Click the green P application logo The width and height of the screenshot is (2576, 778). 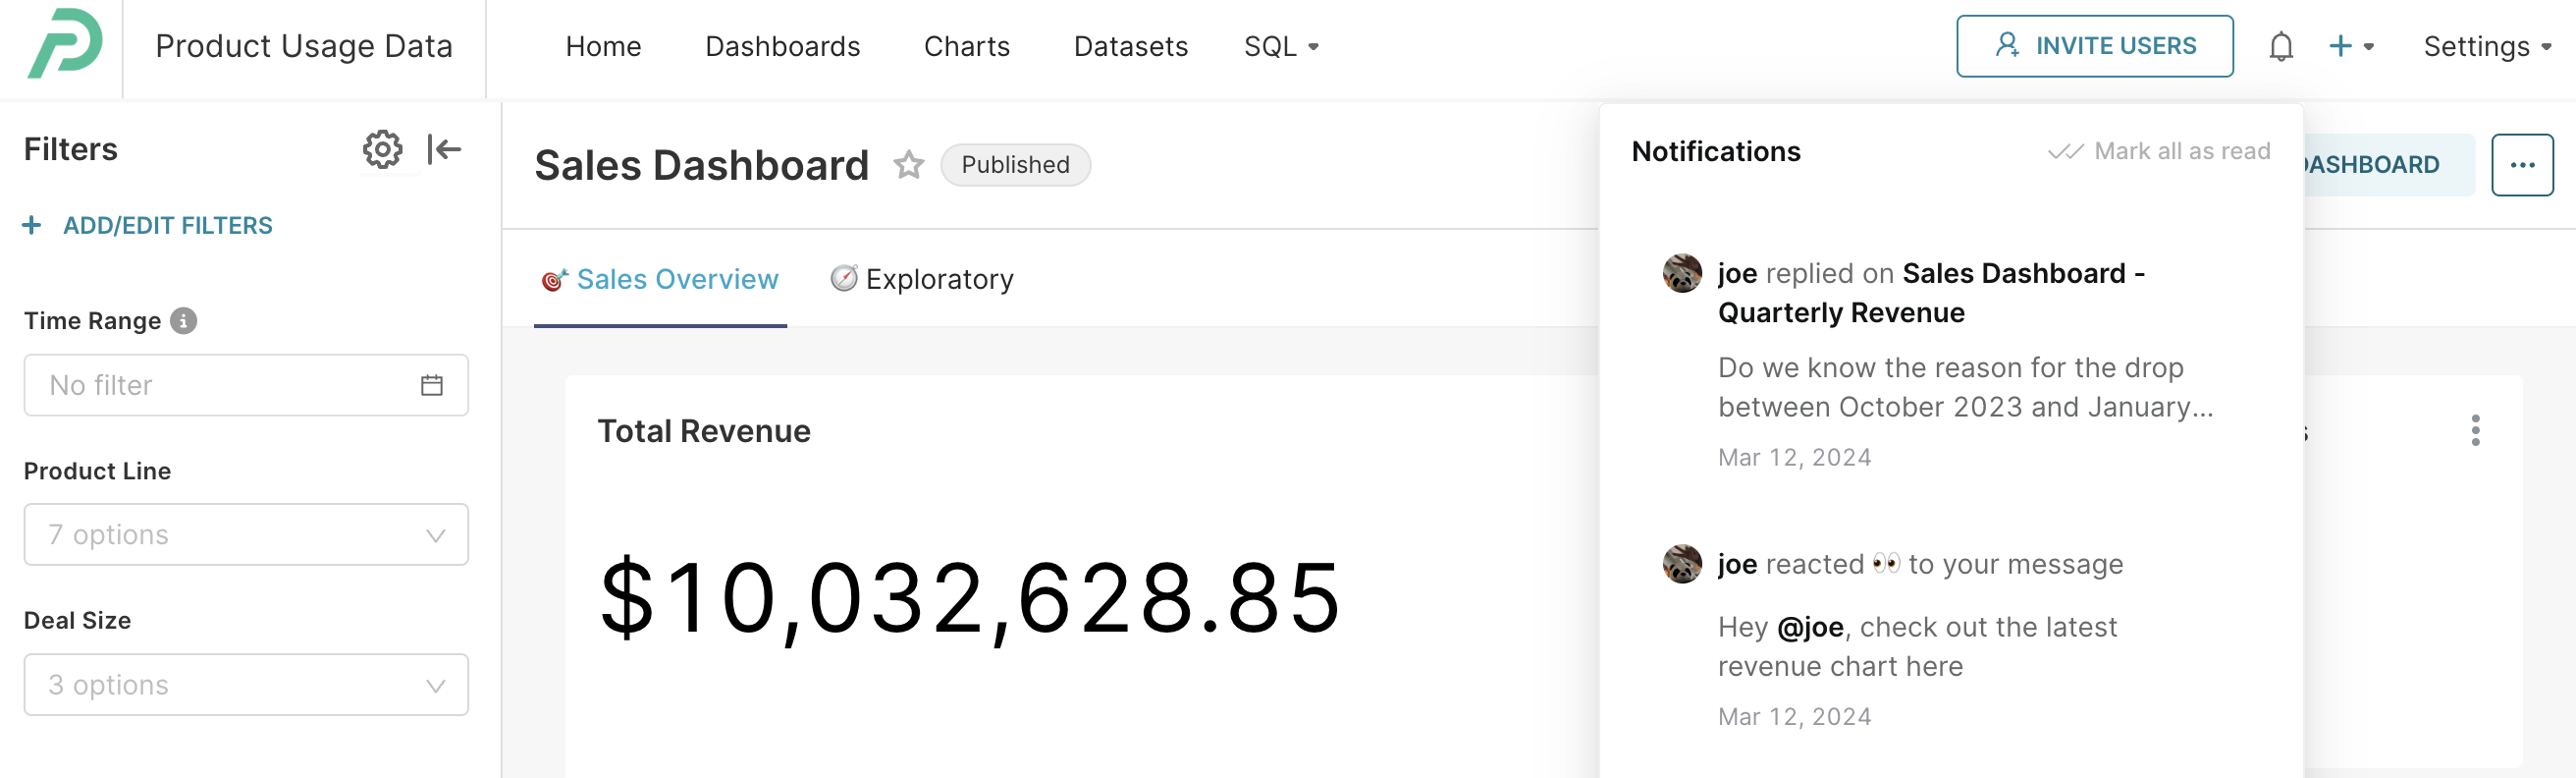click(64, 44)
